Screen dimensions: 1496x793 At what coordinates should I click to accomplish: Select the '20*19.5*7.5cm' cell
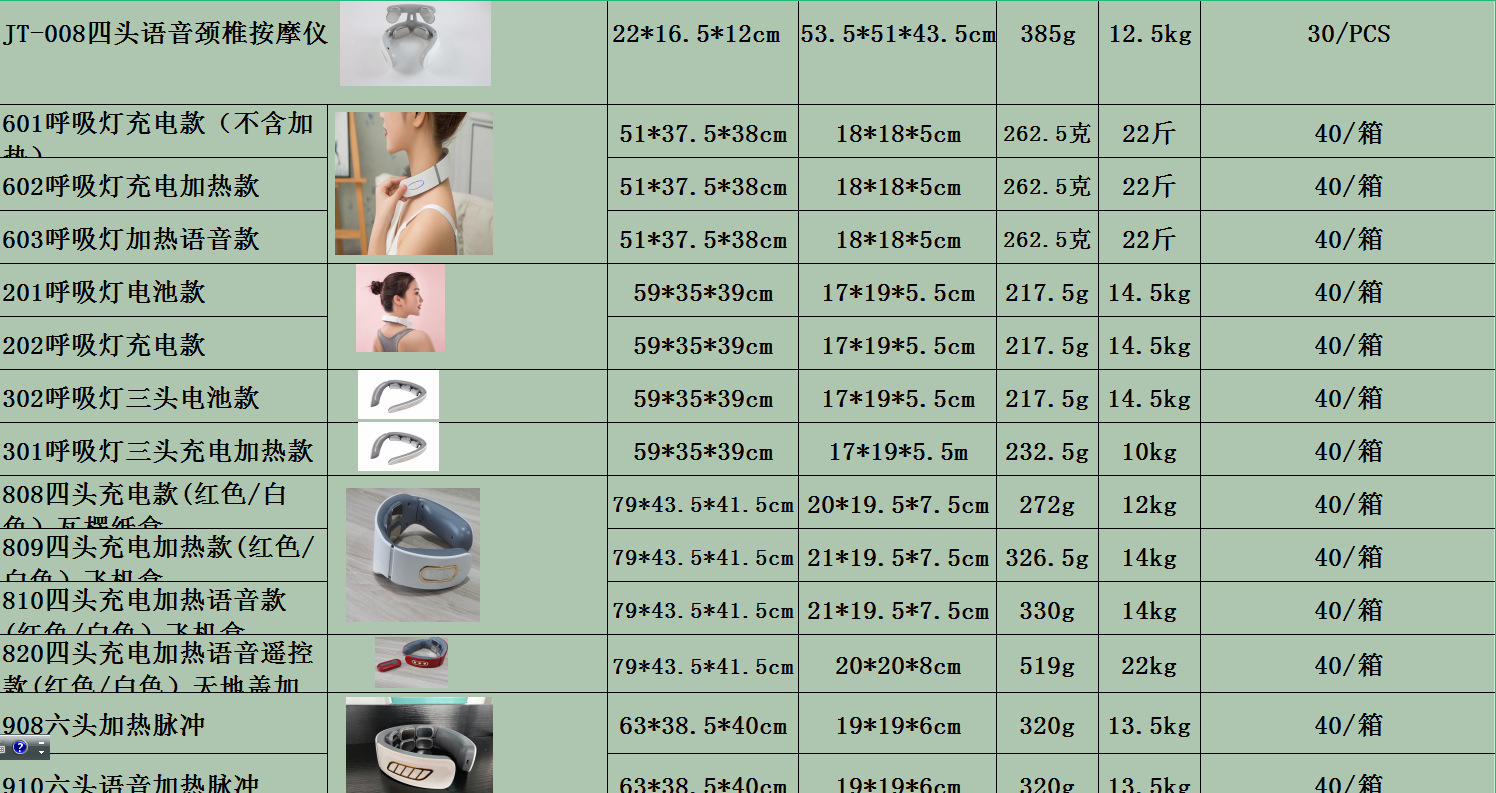[898, 502]
